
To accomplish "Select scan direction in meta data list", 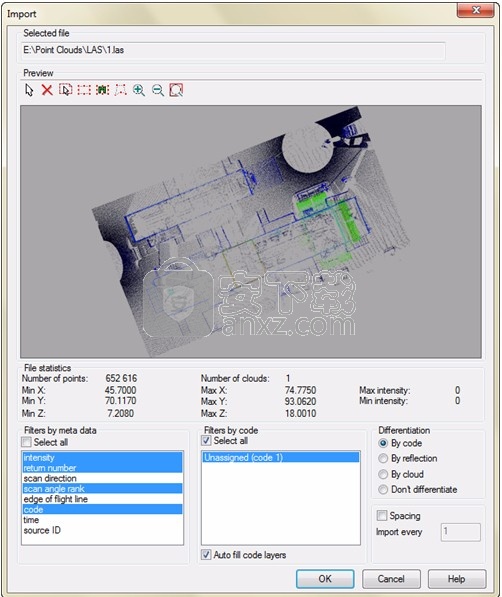I will 102,478.
